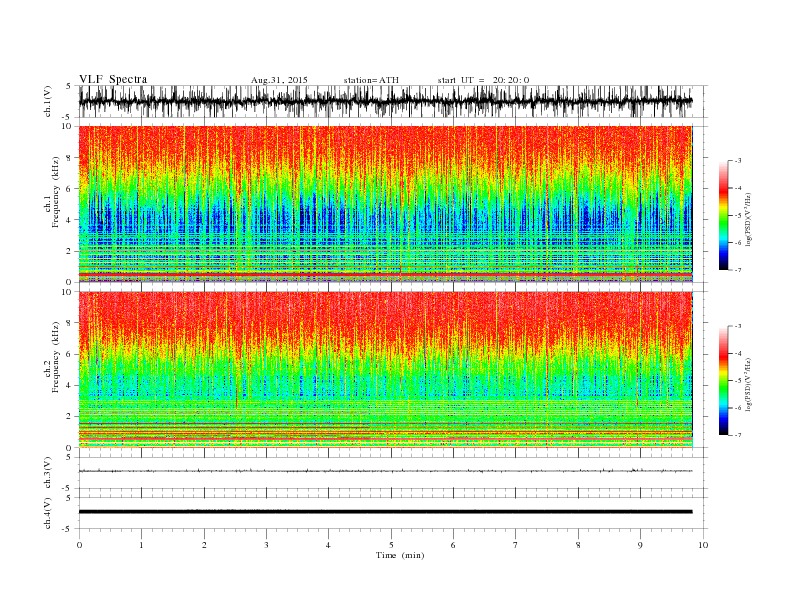Click the "8" kHz tick on ch.1 frequency axis
This screenshot has width=792, height=612.
(70, 158)
